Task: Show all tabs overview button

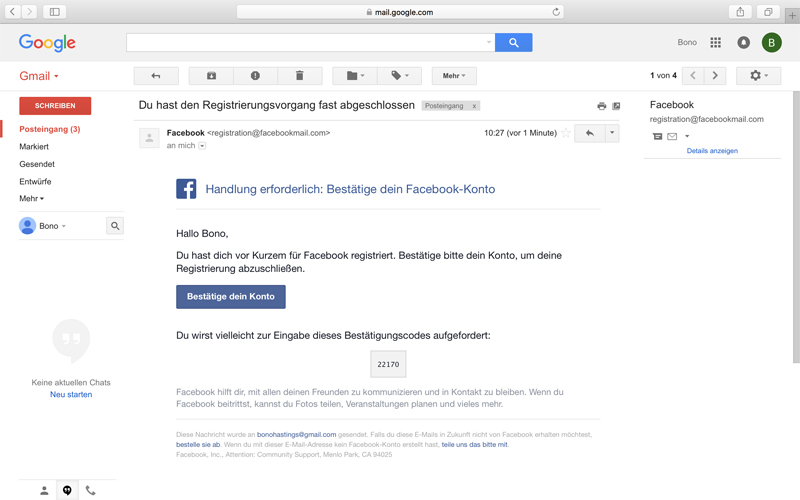Action: pyautogui.click(x=768, y=12)
